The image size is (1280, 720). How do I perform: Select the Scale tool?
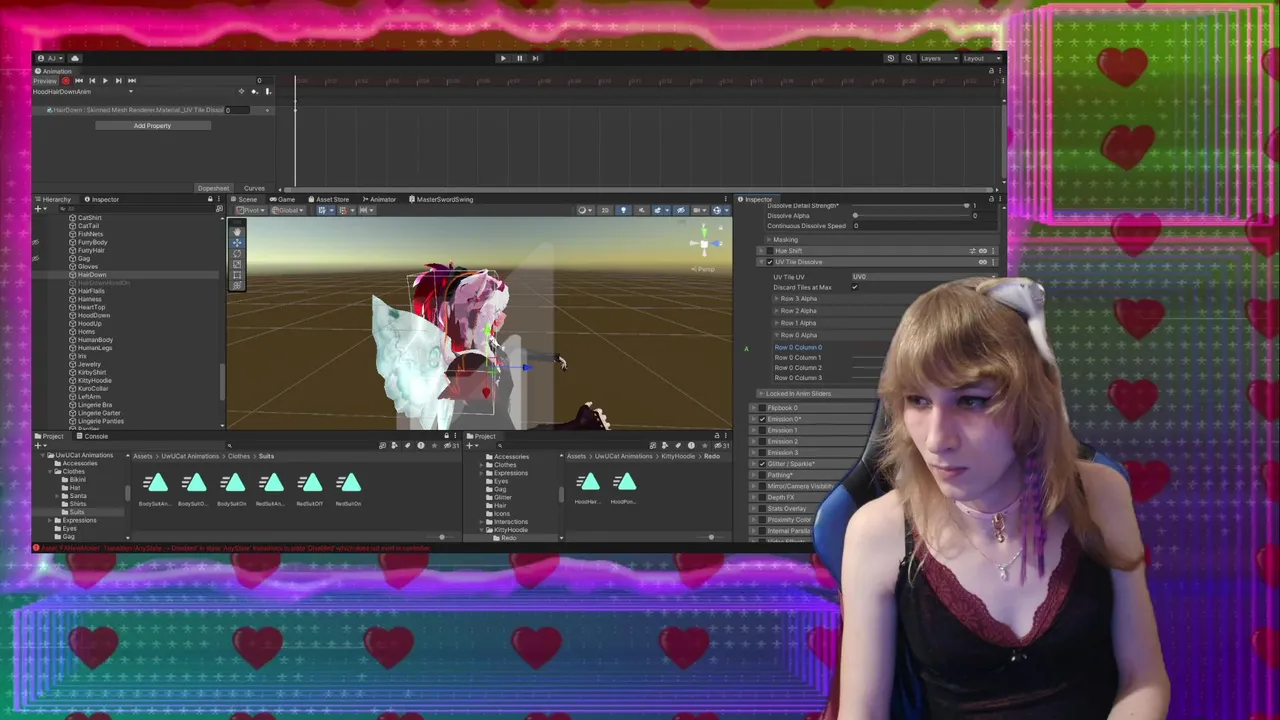click(237, 264)
